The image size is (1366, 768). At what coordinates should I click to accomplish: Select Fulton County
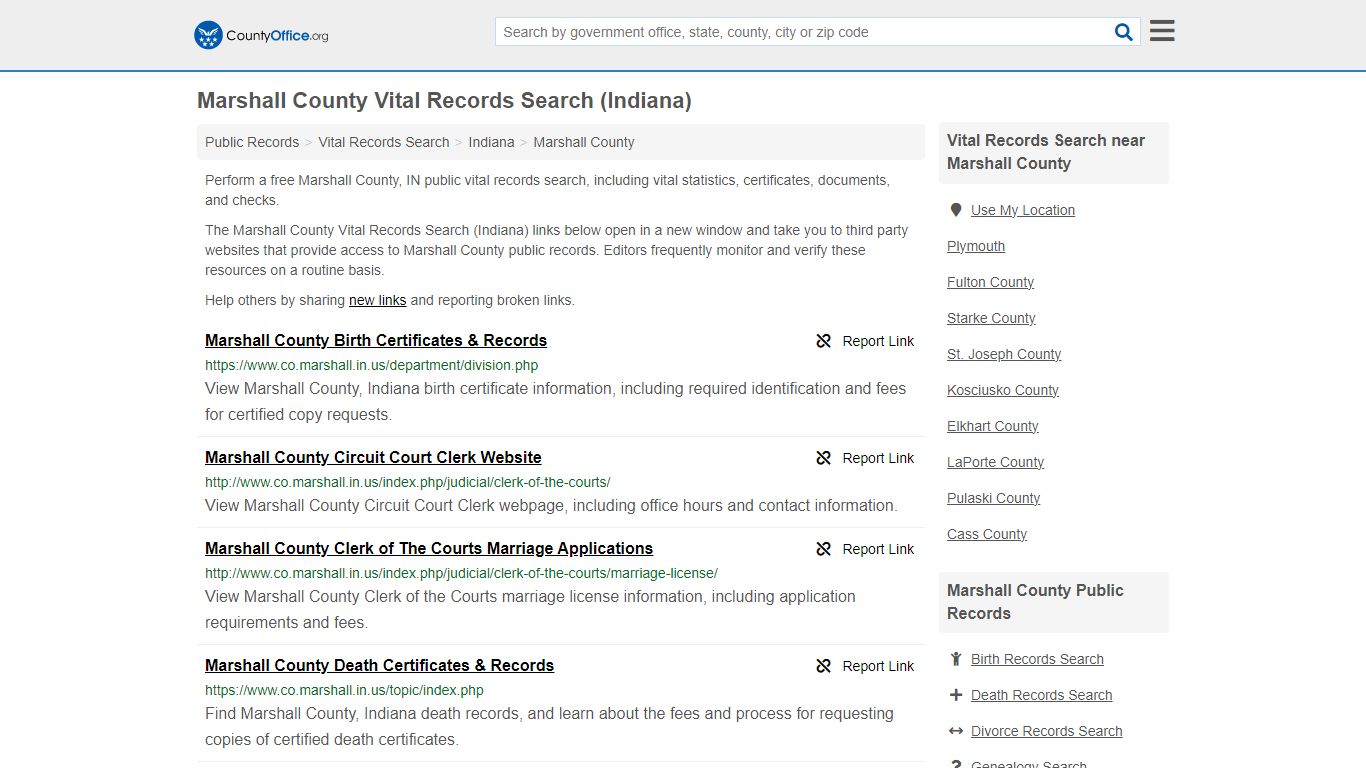pyautogui.click(x=990, y=282)
